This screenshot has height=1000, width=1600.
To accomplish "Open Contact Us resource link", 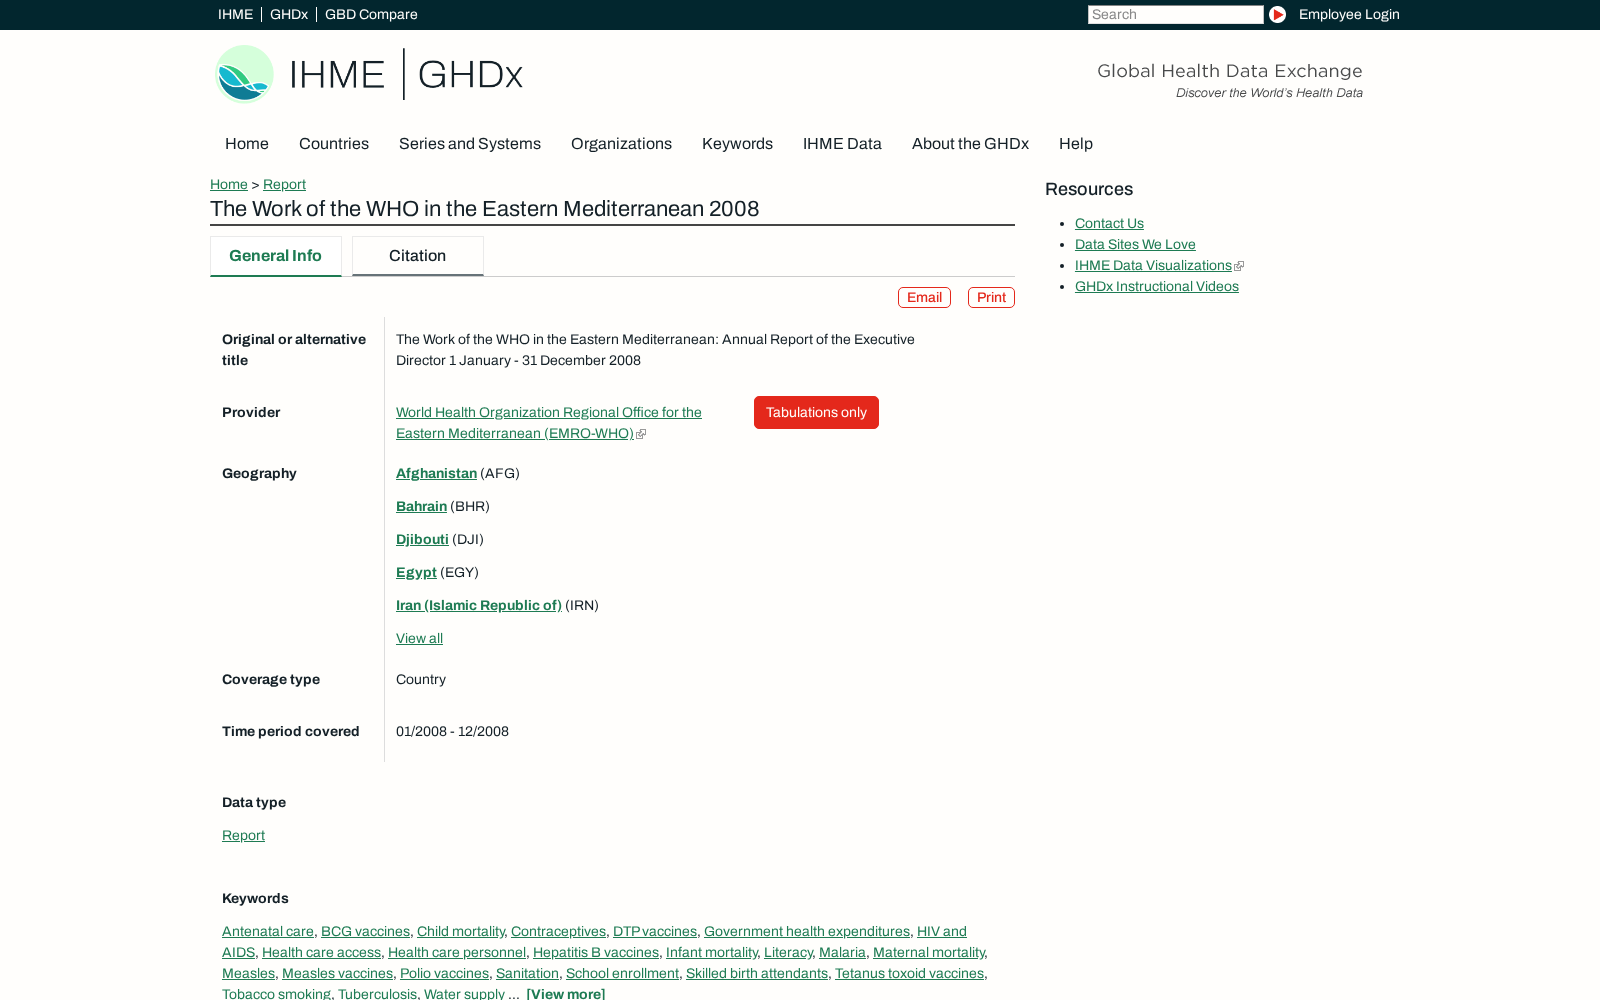I will 1109,223.
